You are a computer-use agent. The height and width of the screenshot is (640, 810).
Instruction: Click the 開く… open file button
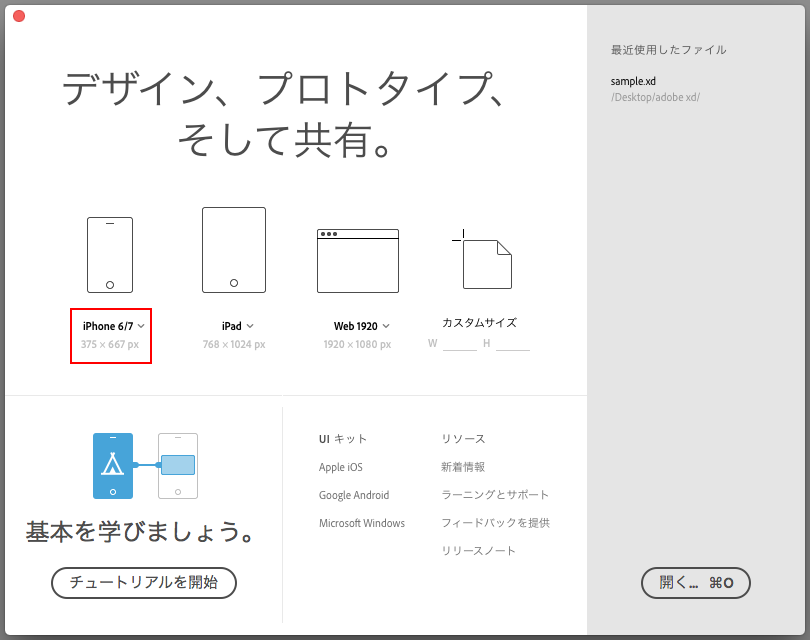click(696, 583)
